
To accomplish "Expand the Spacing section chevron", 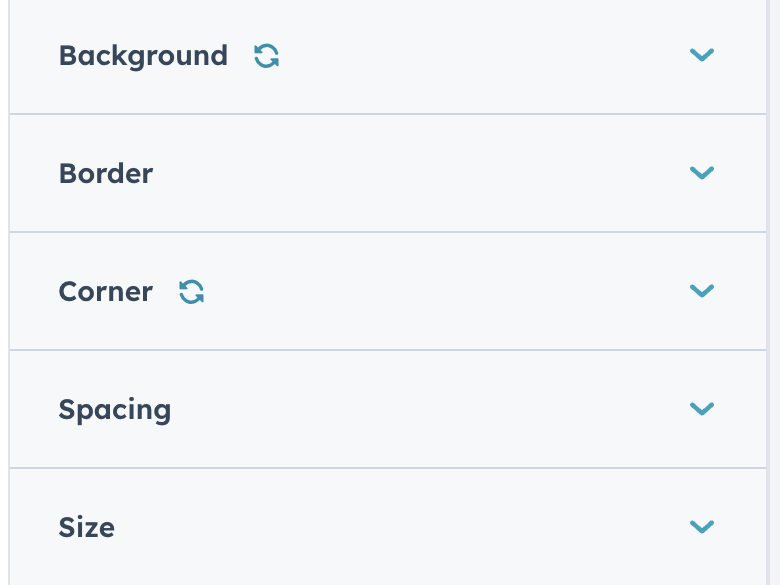I will pyautogui.click(x=702, y=409).
